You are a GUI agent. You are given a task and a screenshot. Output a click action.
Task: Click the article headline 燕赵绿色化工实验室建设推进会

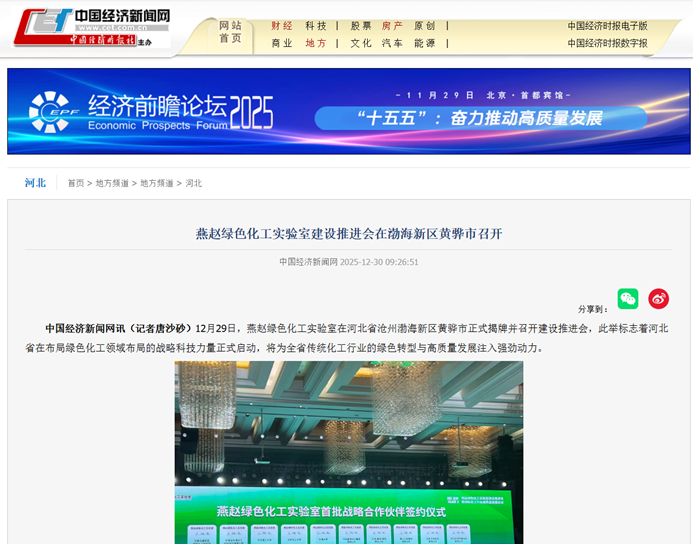pos(349,233)
